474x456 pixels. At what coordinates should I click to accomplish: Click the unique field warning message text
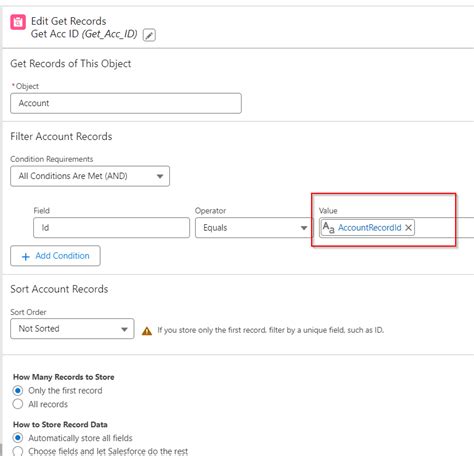pos(271,330)
